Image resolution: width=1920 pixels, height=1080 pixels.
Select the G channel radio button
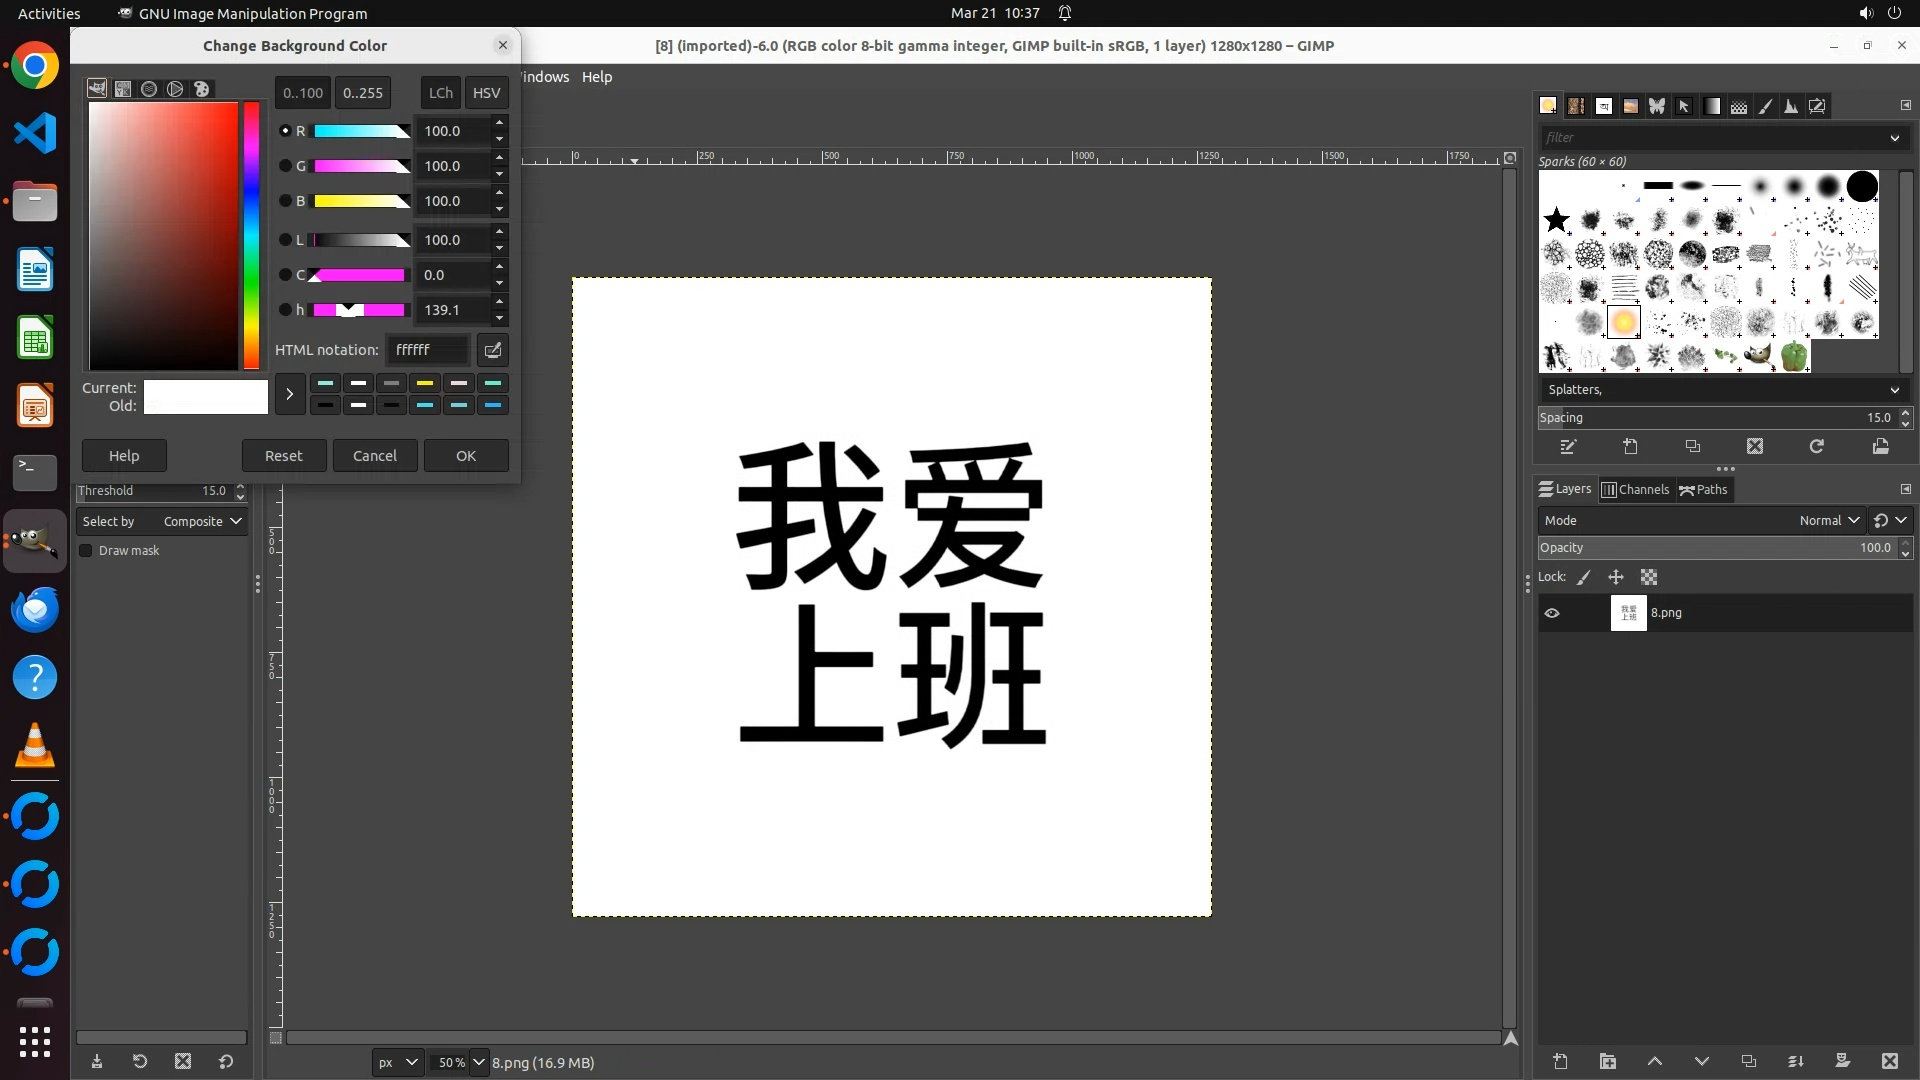285,166
